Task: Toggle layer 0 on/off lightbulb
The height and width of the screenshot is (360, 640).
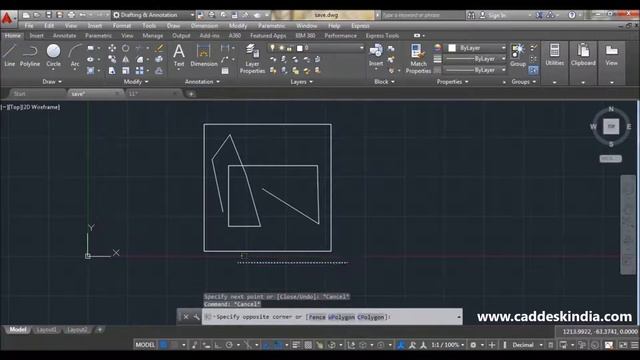Action: 272,48
